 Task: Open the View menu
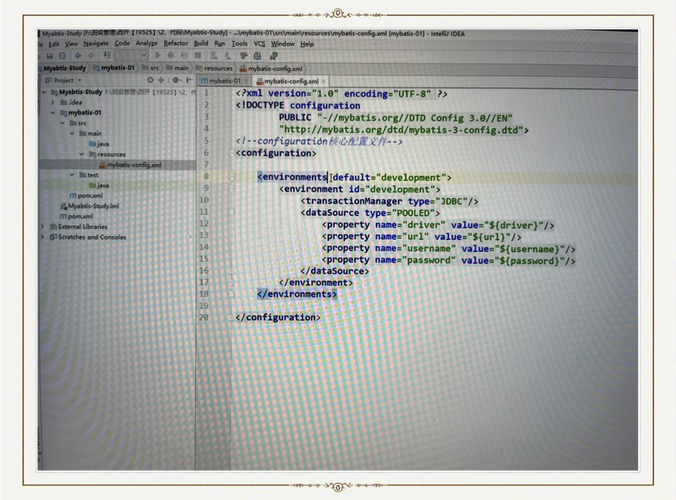point(71,44)
